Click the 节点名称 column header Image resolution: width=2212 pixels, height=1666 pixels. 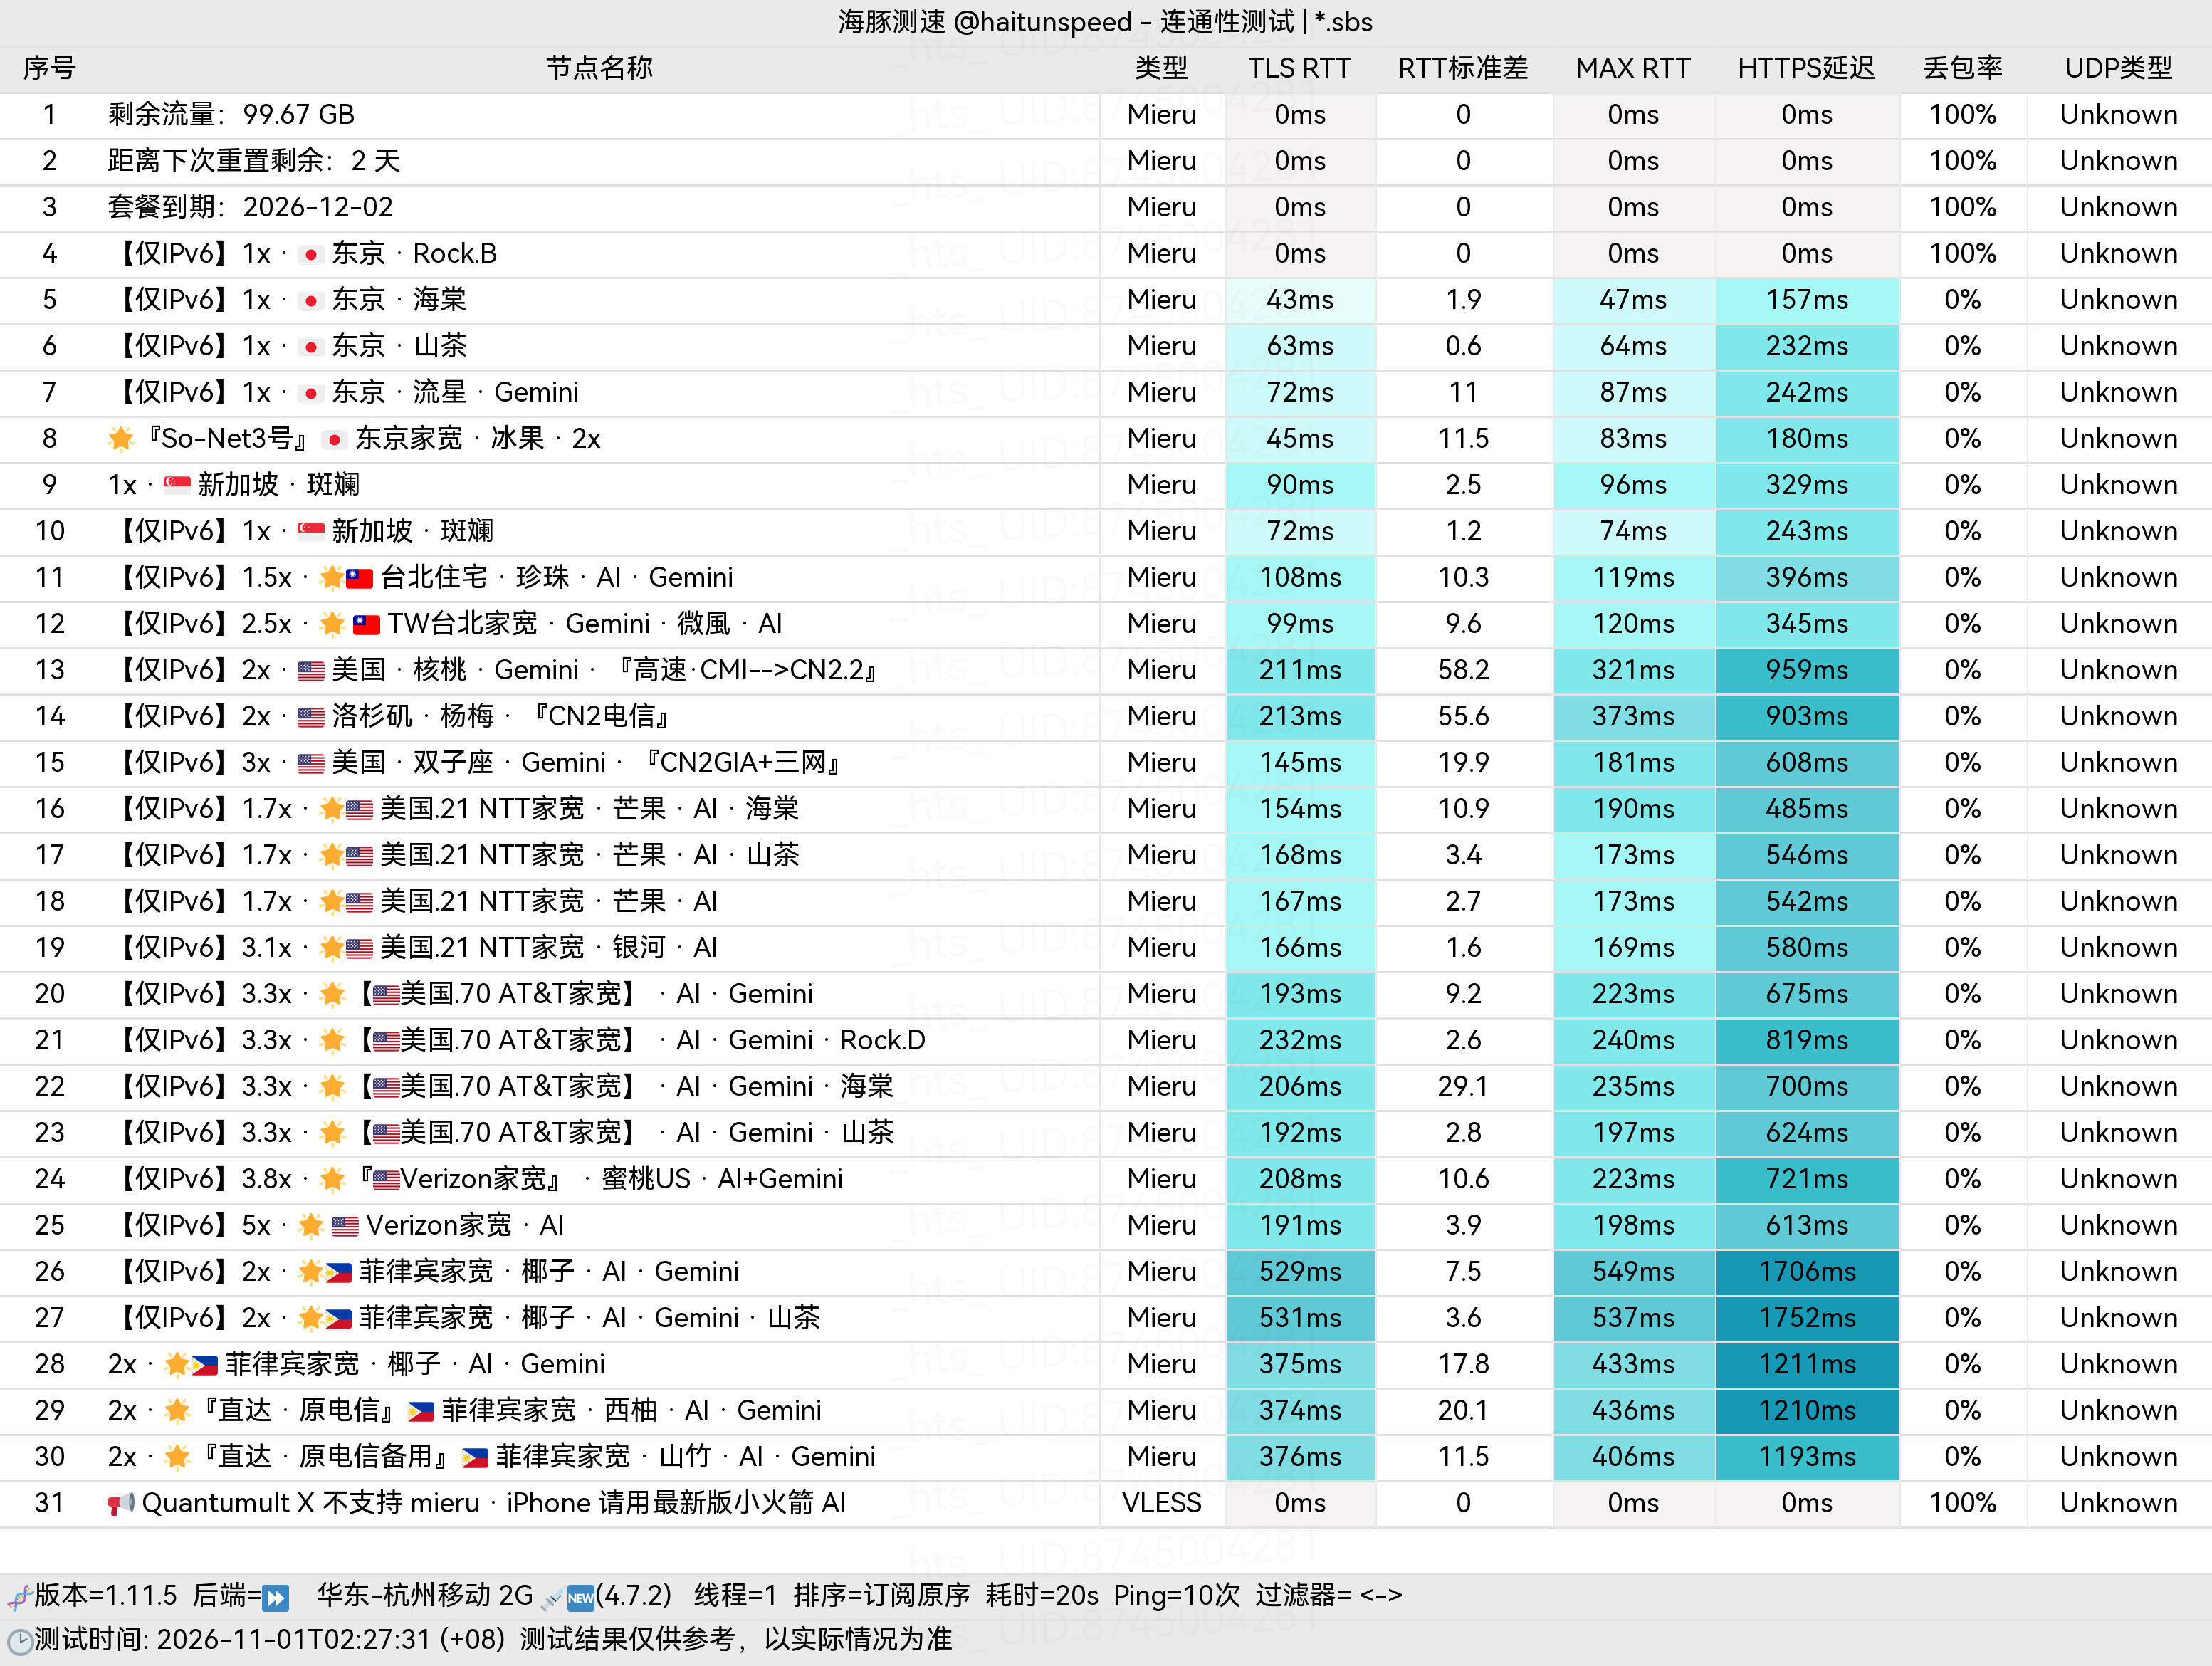point(599,68)
